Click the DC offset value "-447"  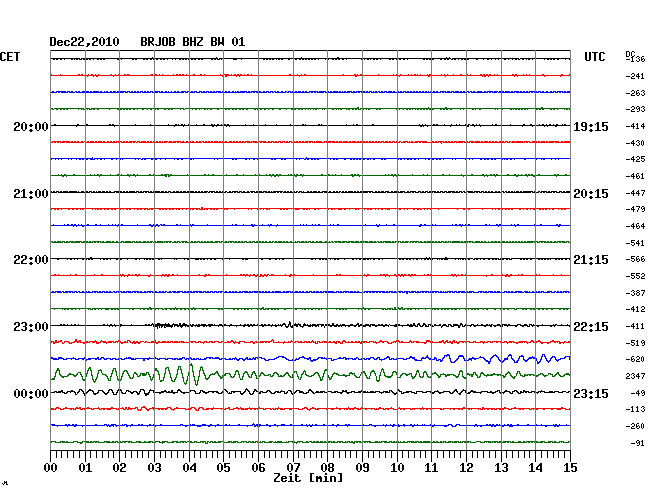pos(635,193)
